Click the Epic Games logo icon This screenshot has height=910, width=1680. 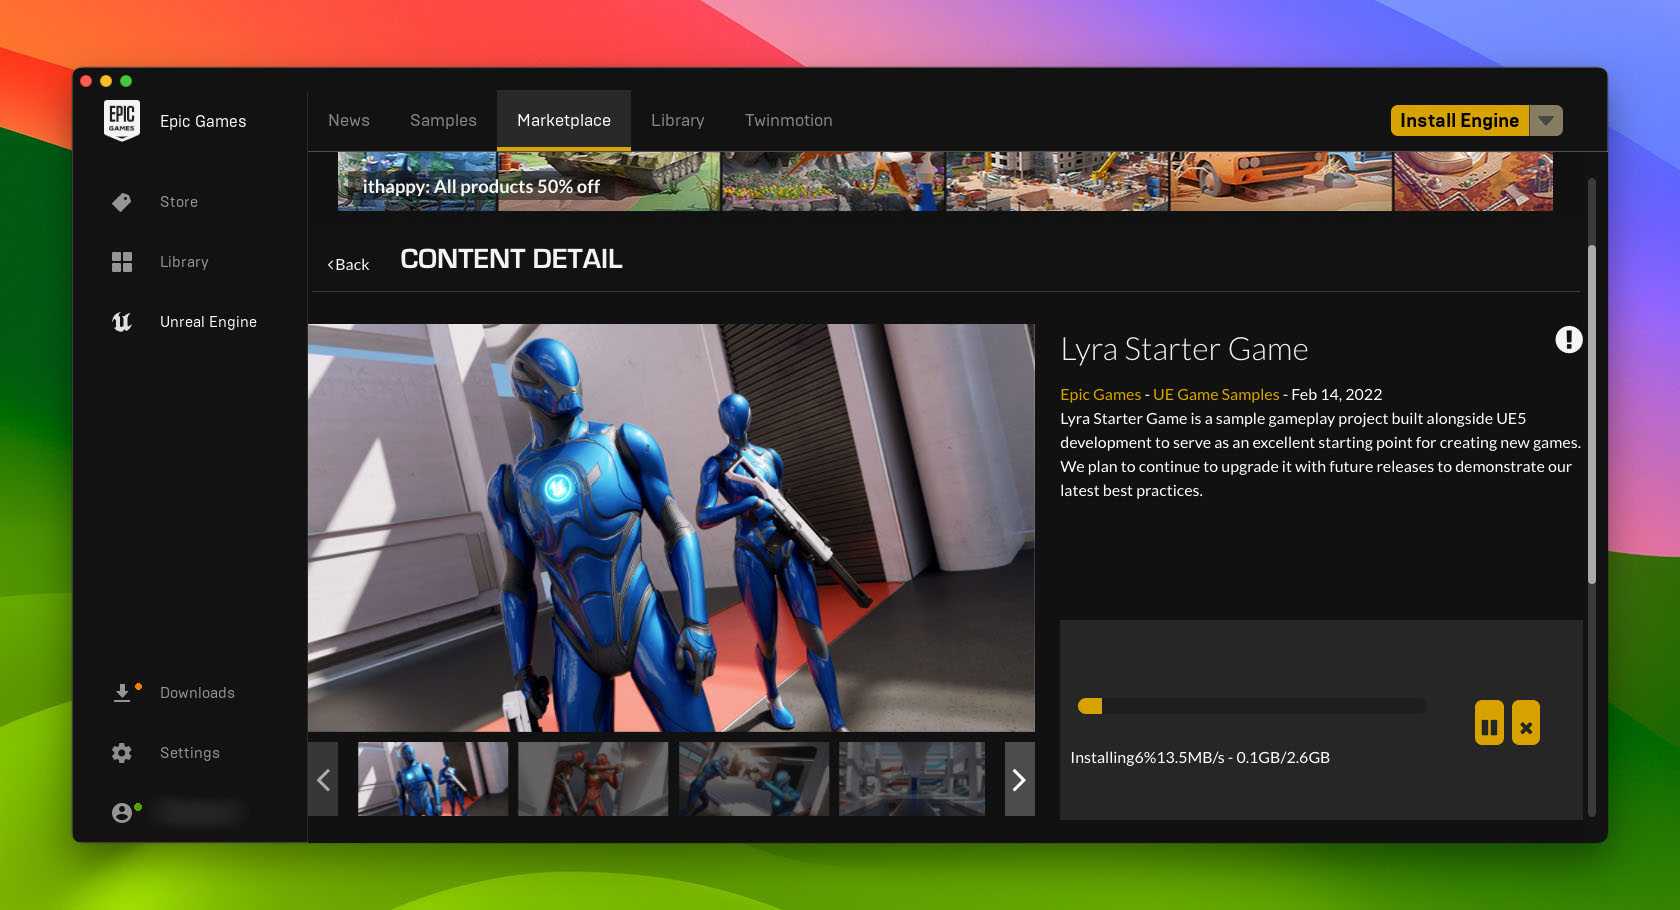click(x=122, y=120)
